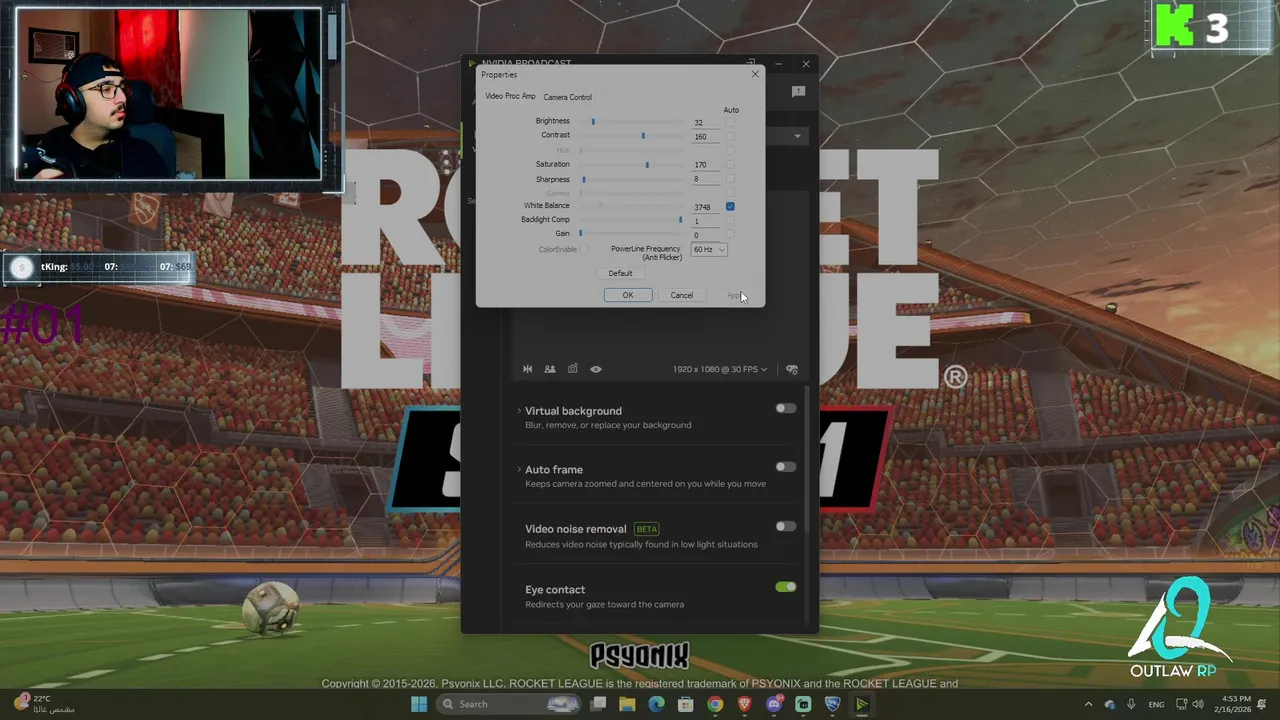Open File Explorer from the taskbar

[627, 704]
